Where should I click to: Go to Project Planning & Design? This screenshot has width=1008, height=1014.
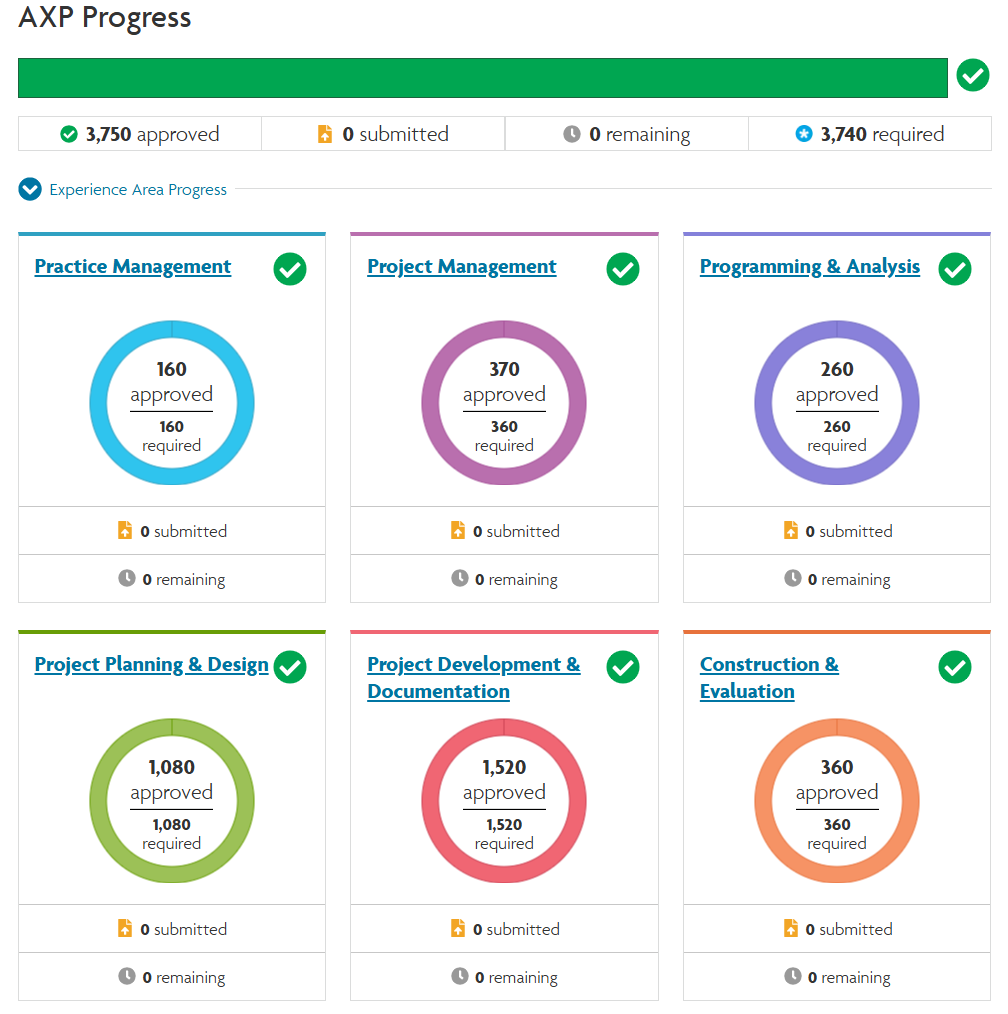click(151, 665)
